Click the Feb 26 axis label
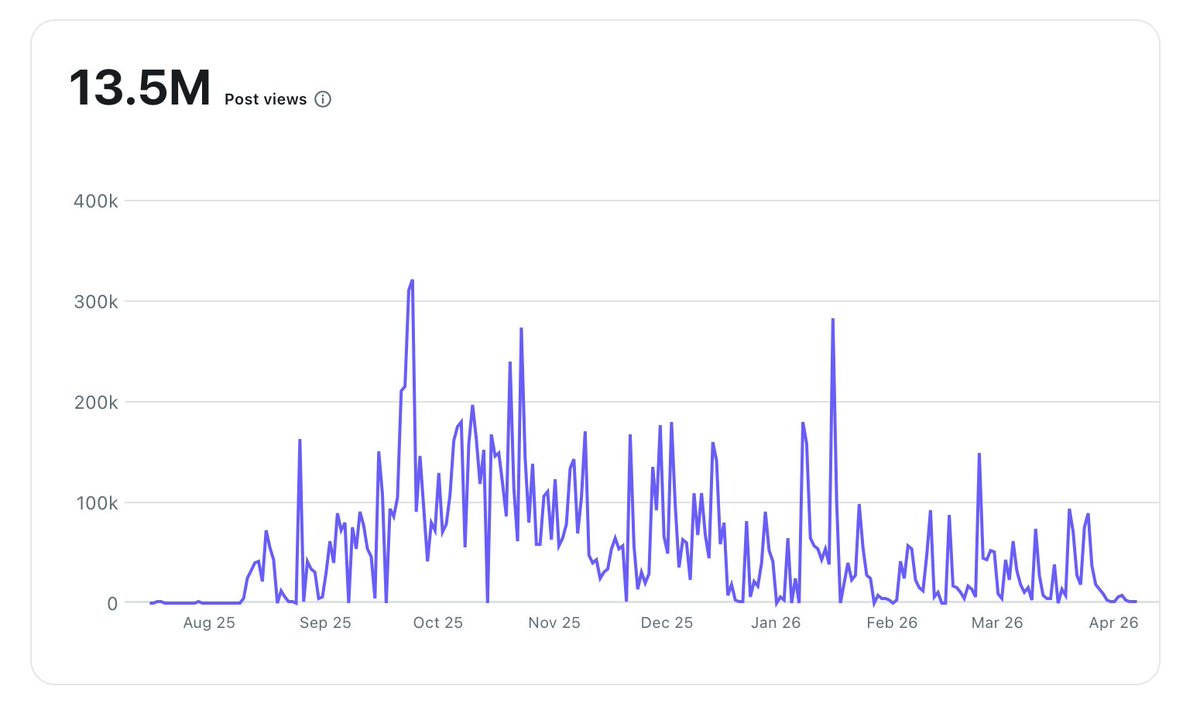 pyautogui.click(x=891, y=622)
